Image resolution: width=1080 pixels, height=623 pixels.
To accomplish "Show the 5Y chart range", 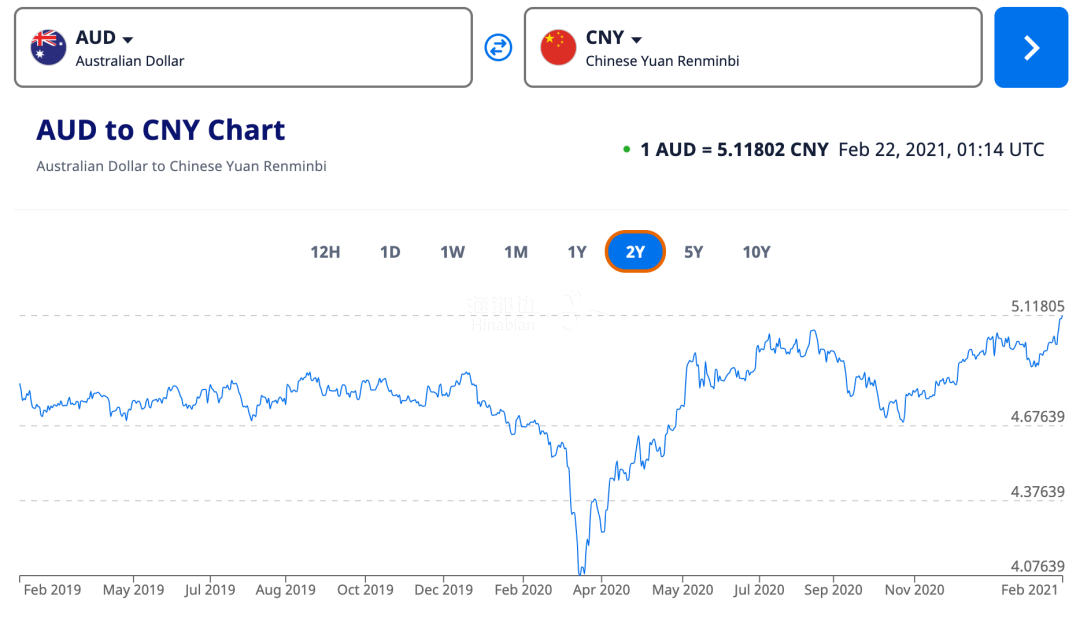I will (694, 252).
